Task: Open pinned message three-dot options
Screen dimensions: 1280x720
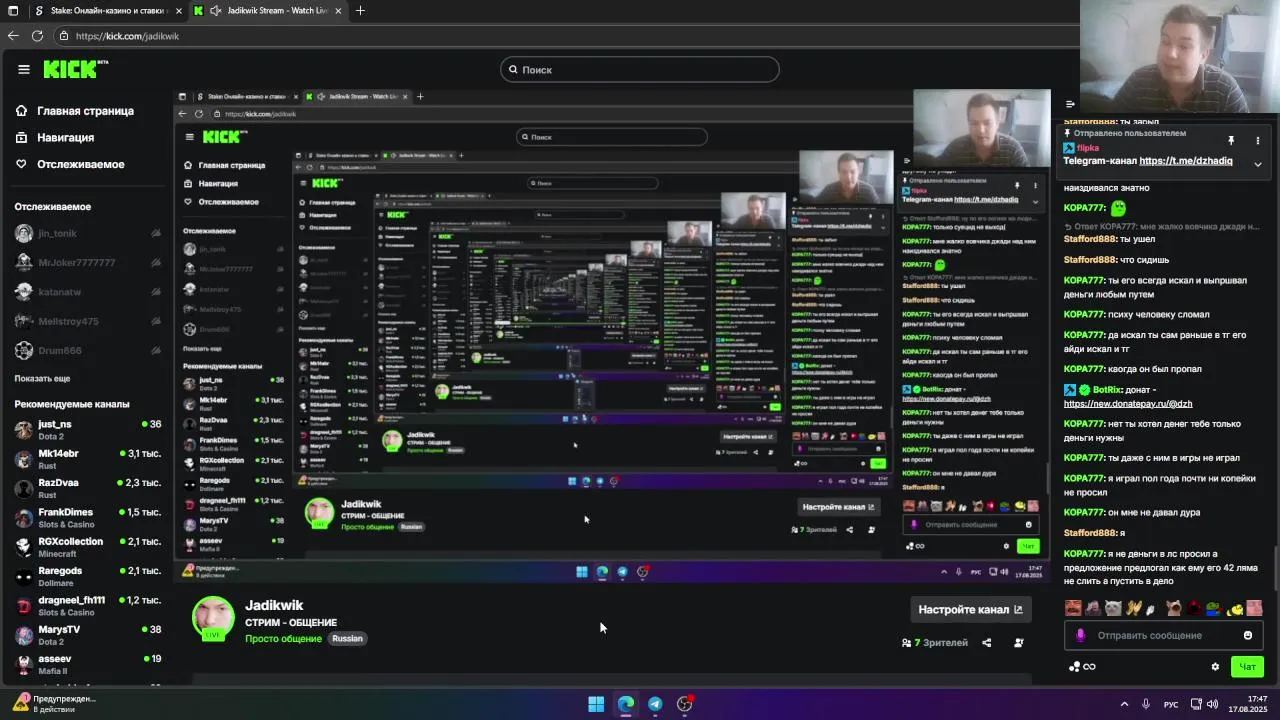Action: (x=1256, y=140)
